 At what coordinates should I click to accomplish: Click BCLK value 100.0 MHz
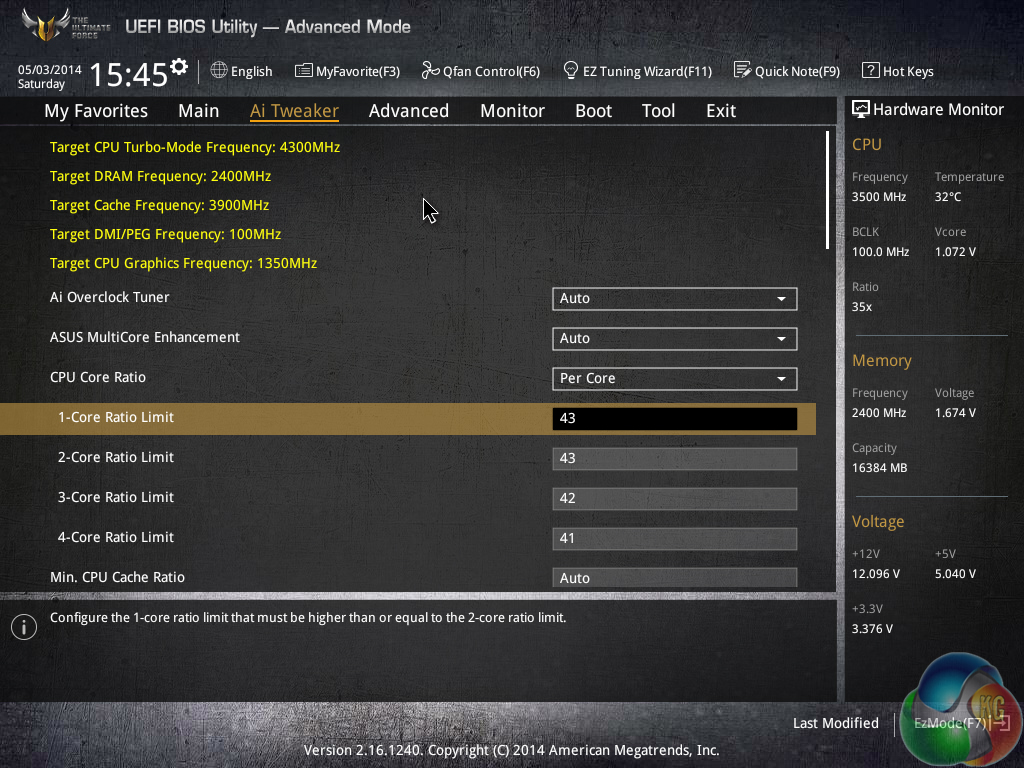(880, 252)
